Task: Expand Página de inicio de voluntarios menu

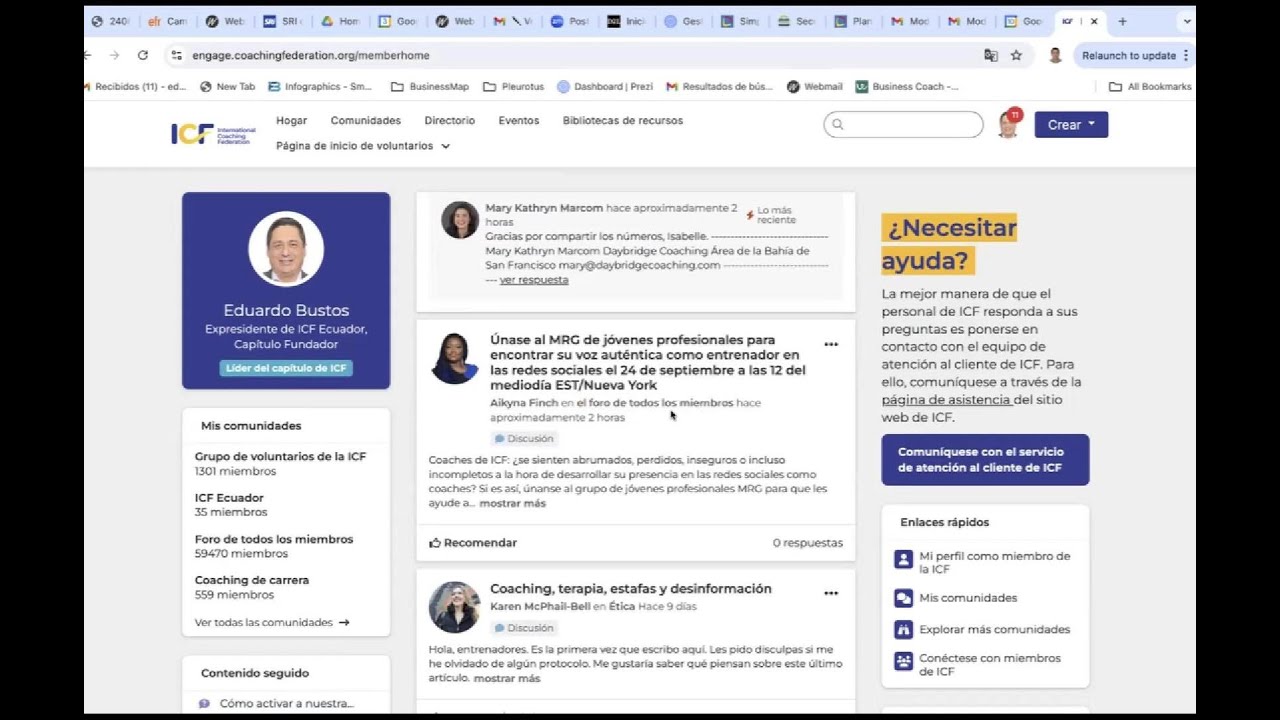Action: click(x=363, y=146)
